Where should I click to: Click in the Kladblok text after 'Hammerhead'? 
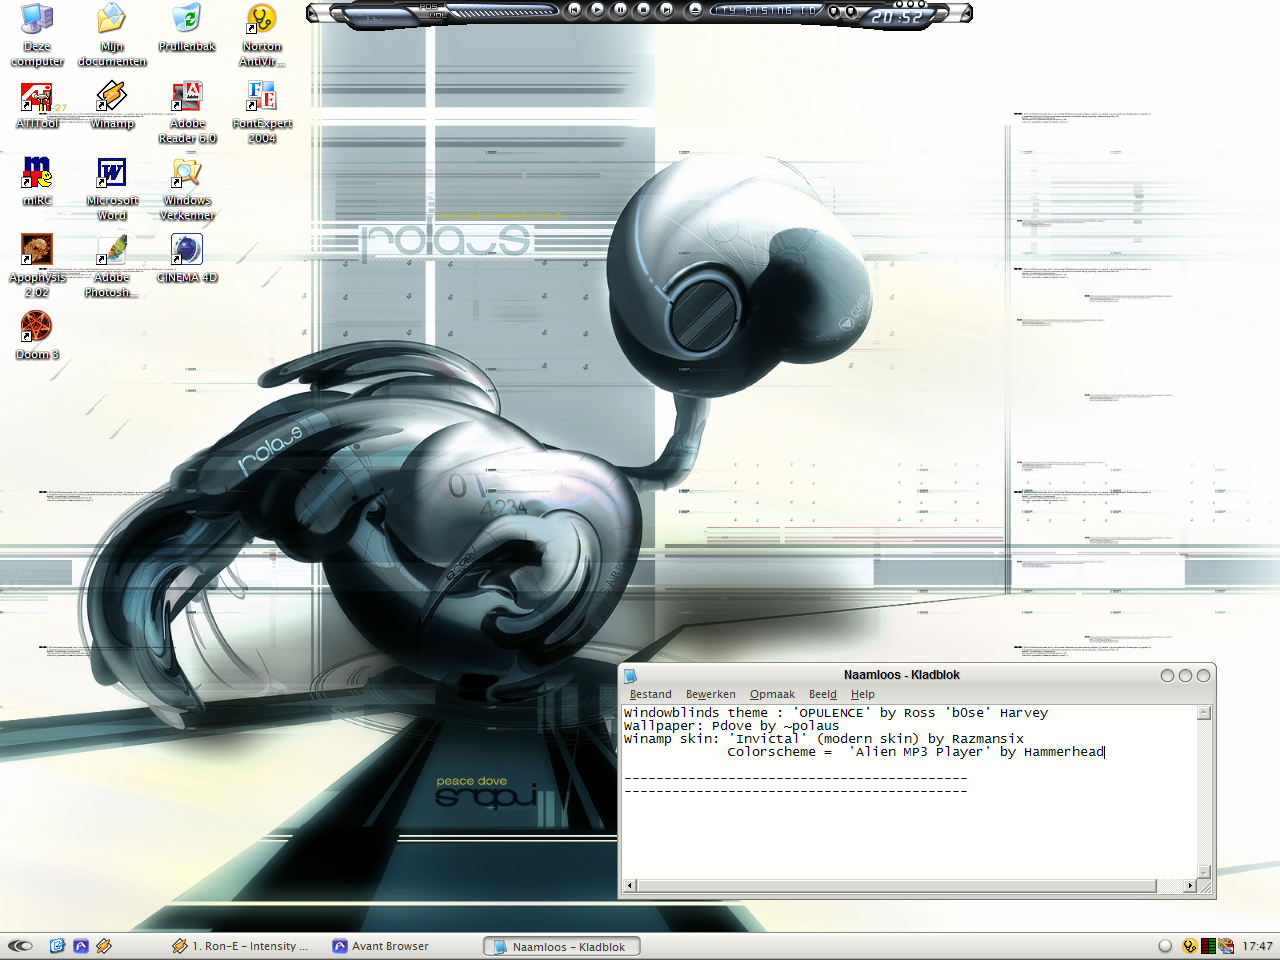click(x=1106, y=752)
